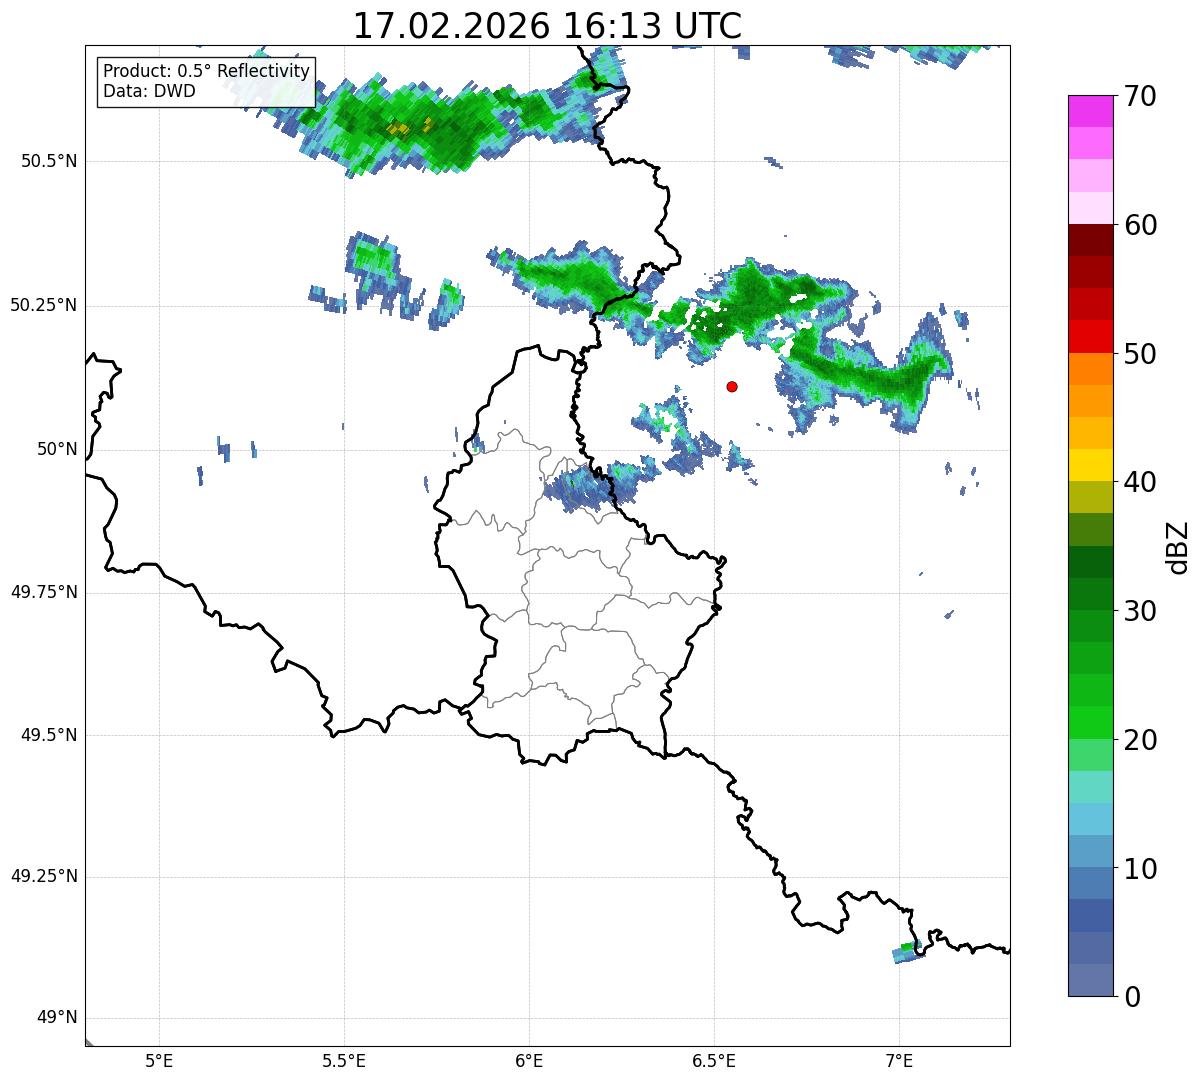Click the magenta top swatch of the colorbar
Viewport: 1202px width, 1081px height.
coord(1090,111)
